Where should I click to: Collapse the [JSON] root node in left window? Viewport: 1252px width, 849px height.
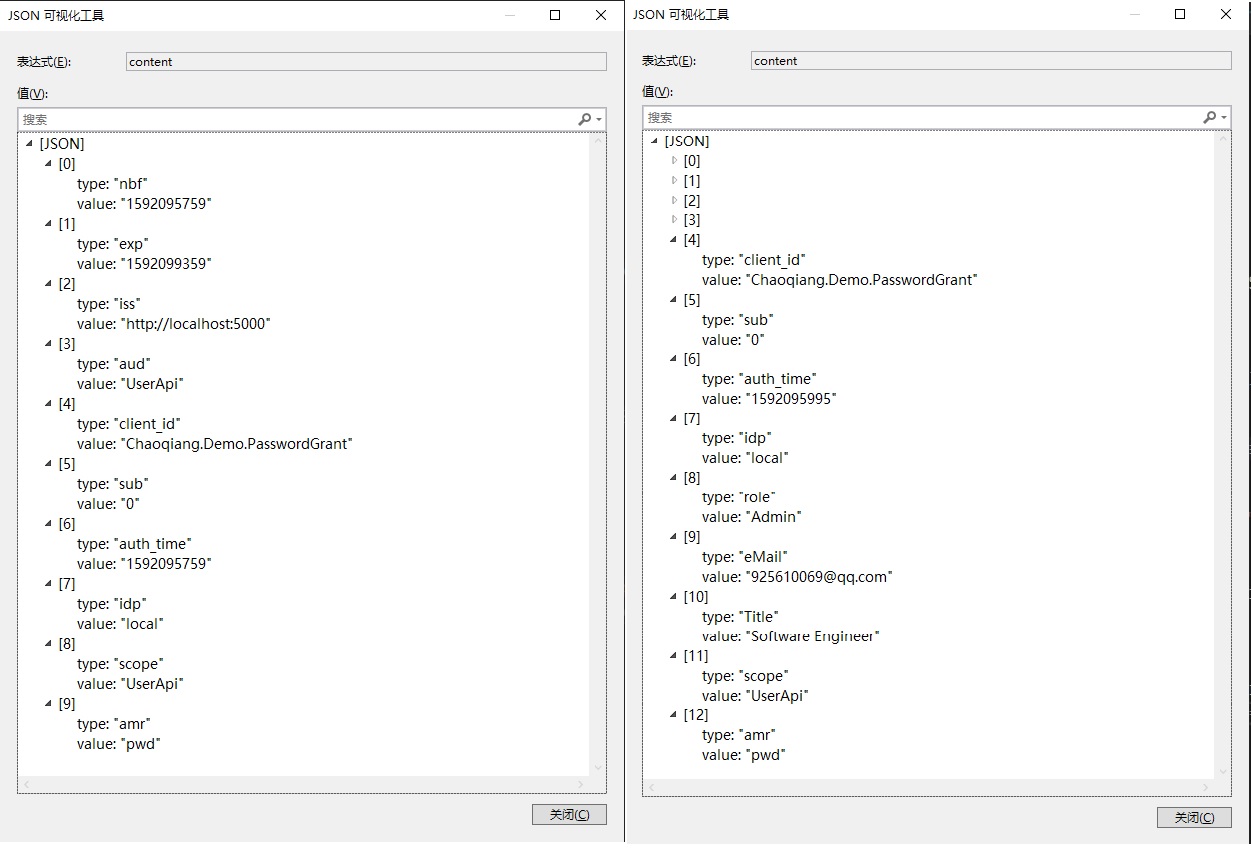29,143
